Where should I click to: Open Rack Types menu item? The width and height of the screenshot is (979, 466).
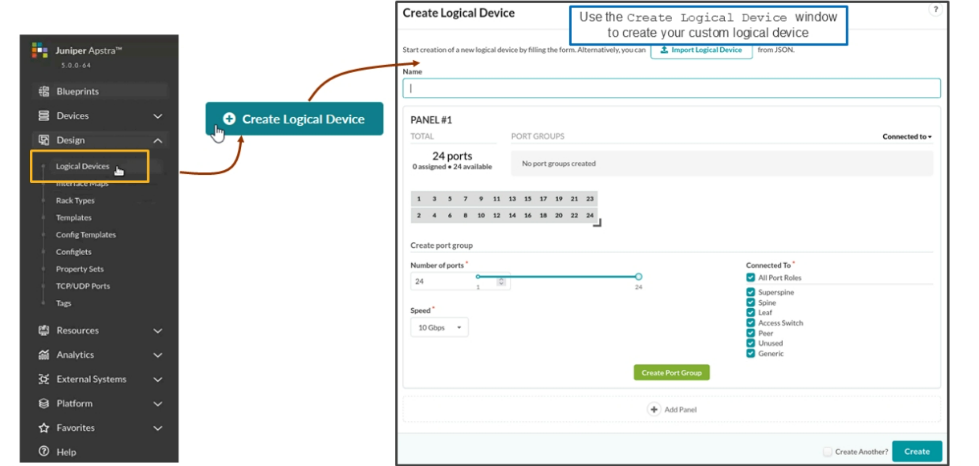point(76,201)
